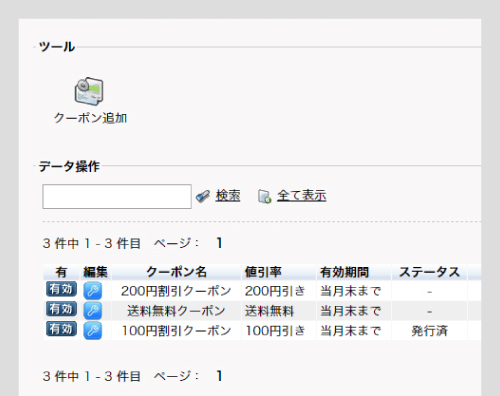Click the クーポン追加 coupon icon
The height and width of the screenshot is (396, 500).
pyautogui.click(x=89, y=91)
